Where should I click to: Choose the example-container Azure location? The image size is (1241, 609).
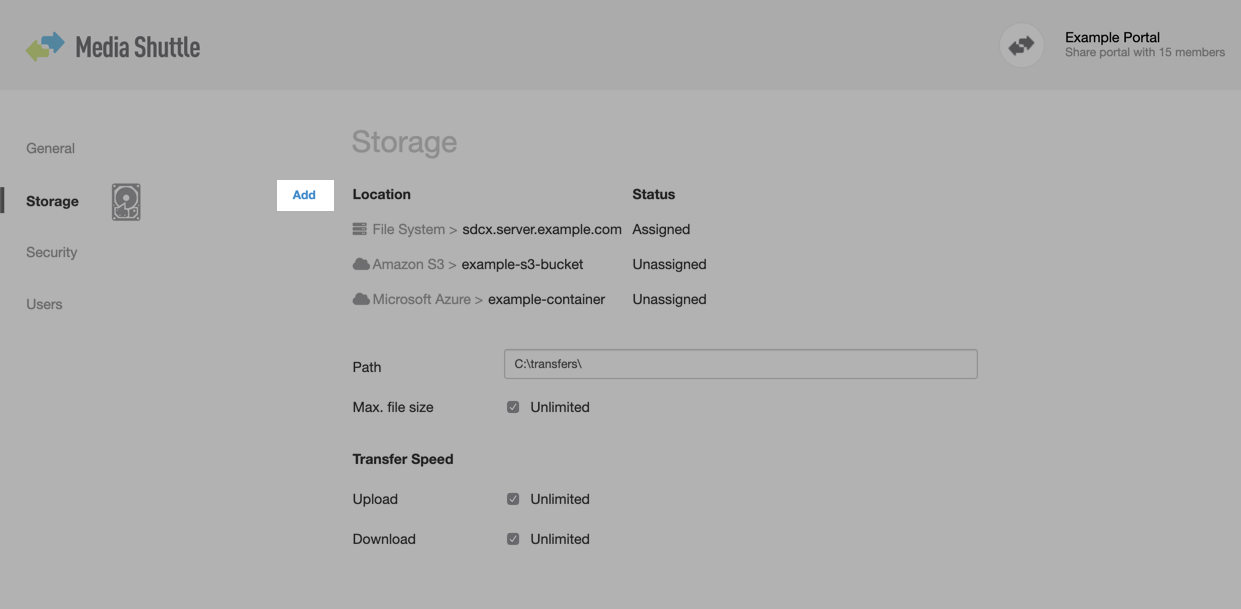(x=546, y=299)
